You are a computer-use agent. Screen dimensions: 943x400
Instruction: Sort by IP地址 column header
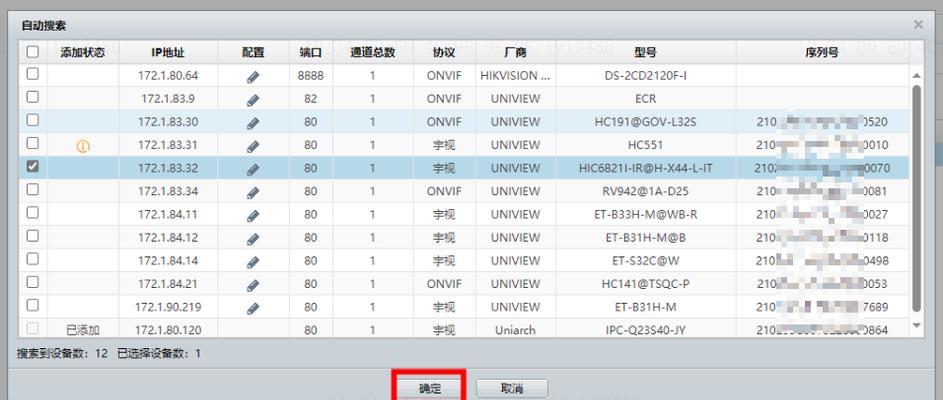coord(168,52)
